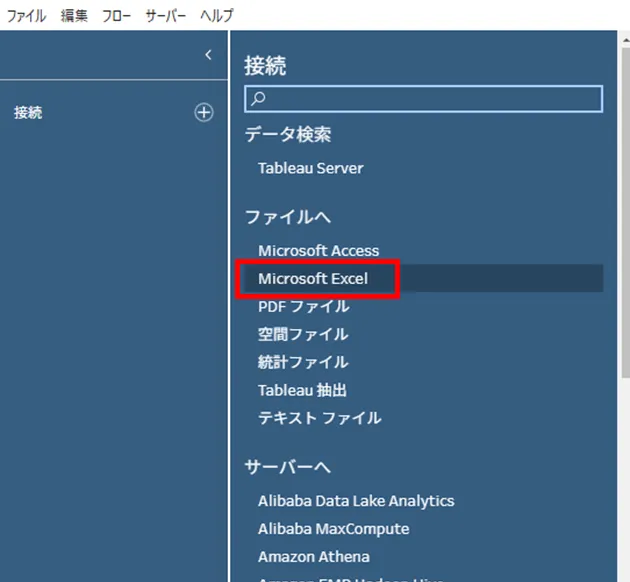Select Tableau Server connection
Screen dimensions: 630x582
point(310,168)
